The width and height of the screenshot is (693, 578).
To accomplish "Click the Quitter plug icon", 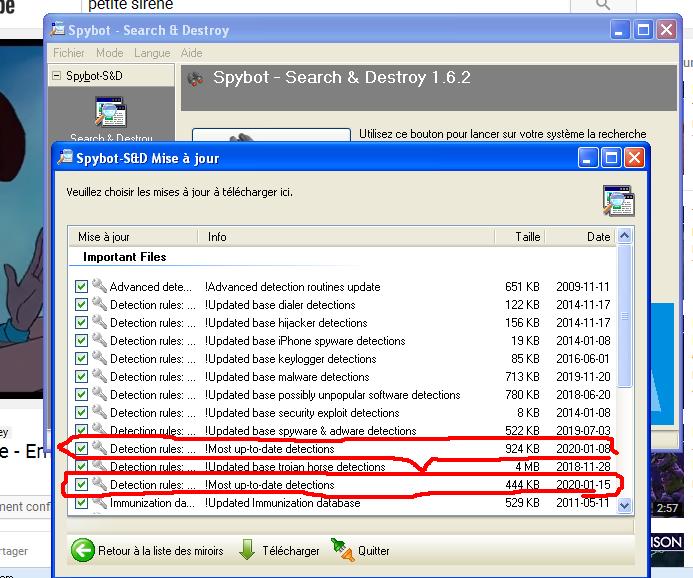I will 343,550.
